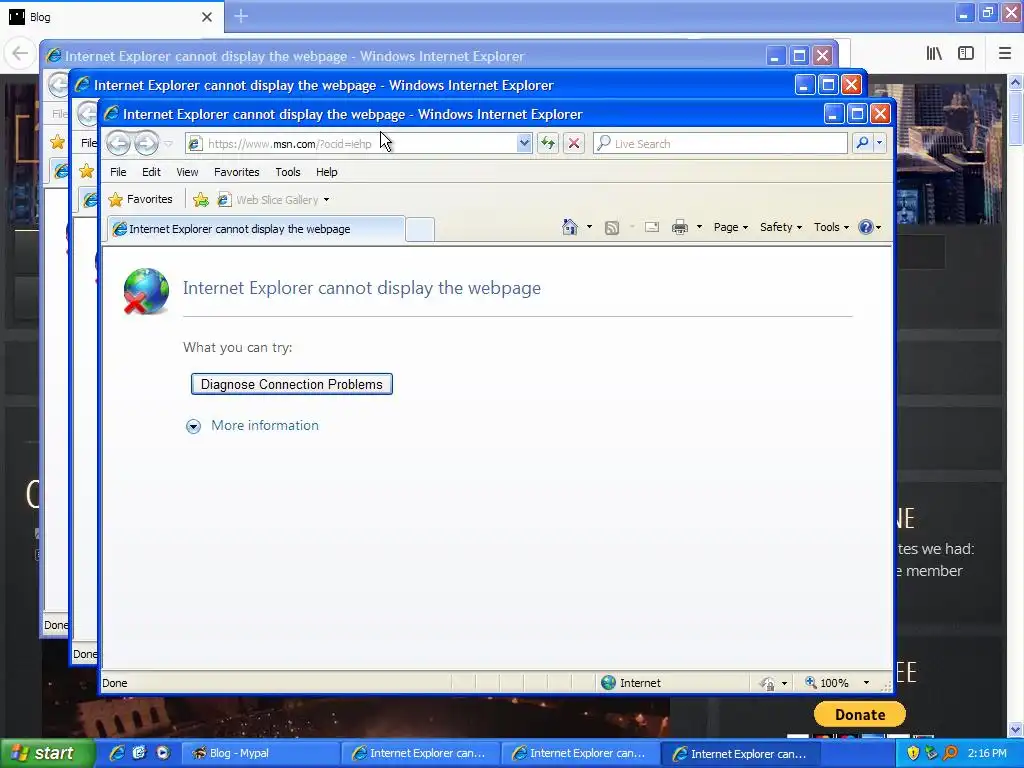Viewport: 1024px width, 768px height.
Task: Click the Read Mail icon
Action: [x=652, y=227]
